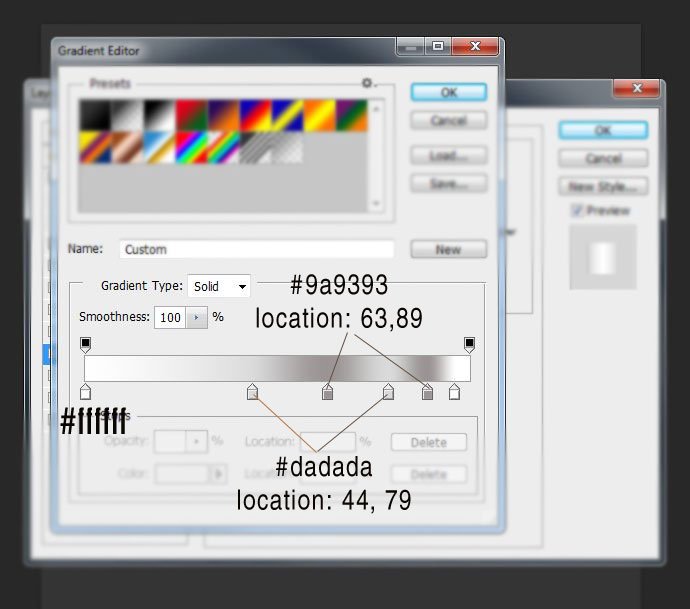Click the Delete button for opacity stop
Viewport: 690px width, 609px height.
coord(429,442)
